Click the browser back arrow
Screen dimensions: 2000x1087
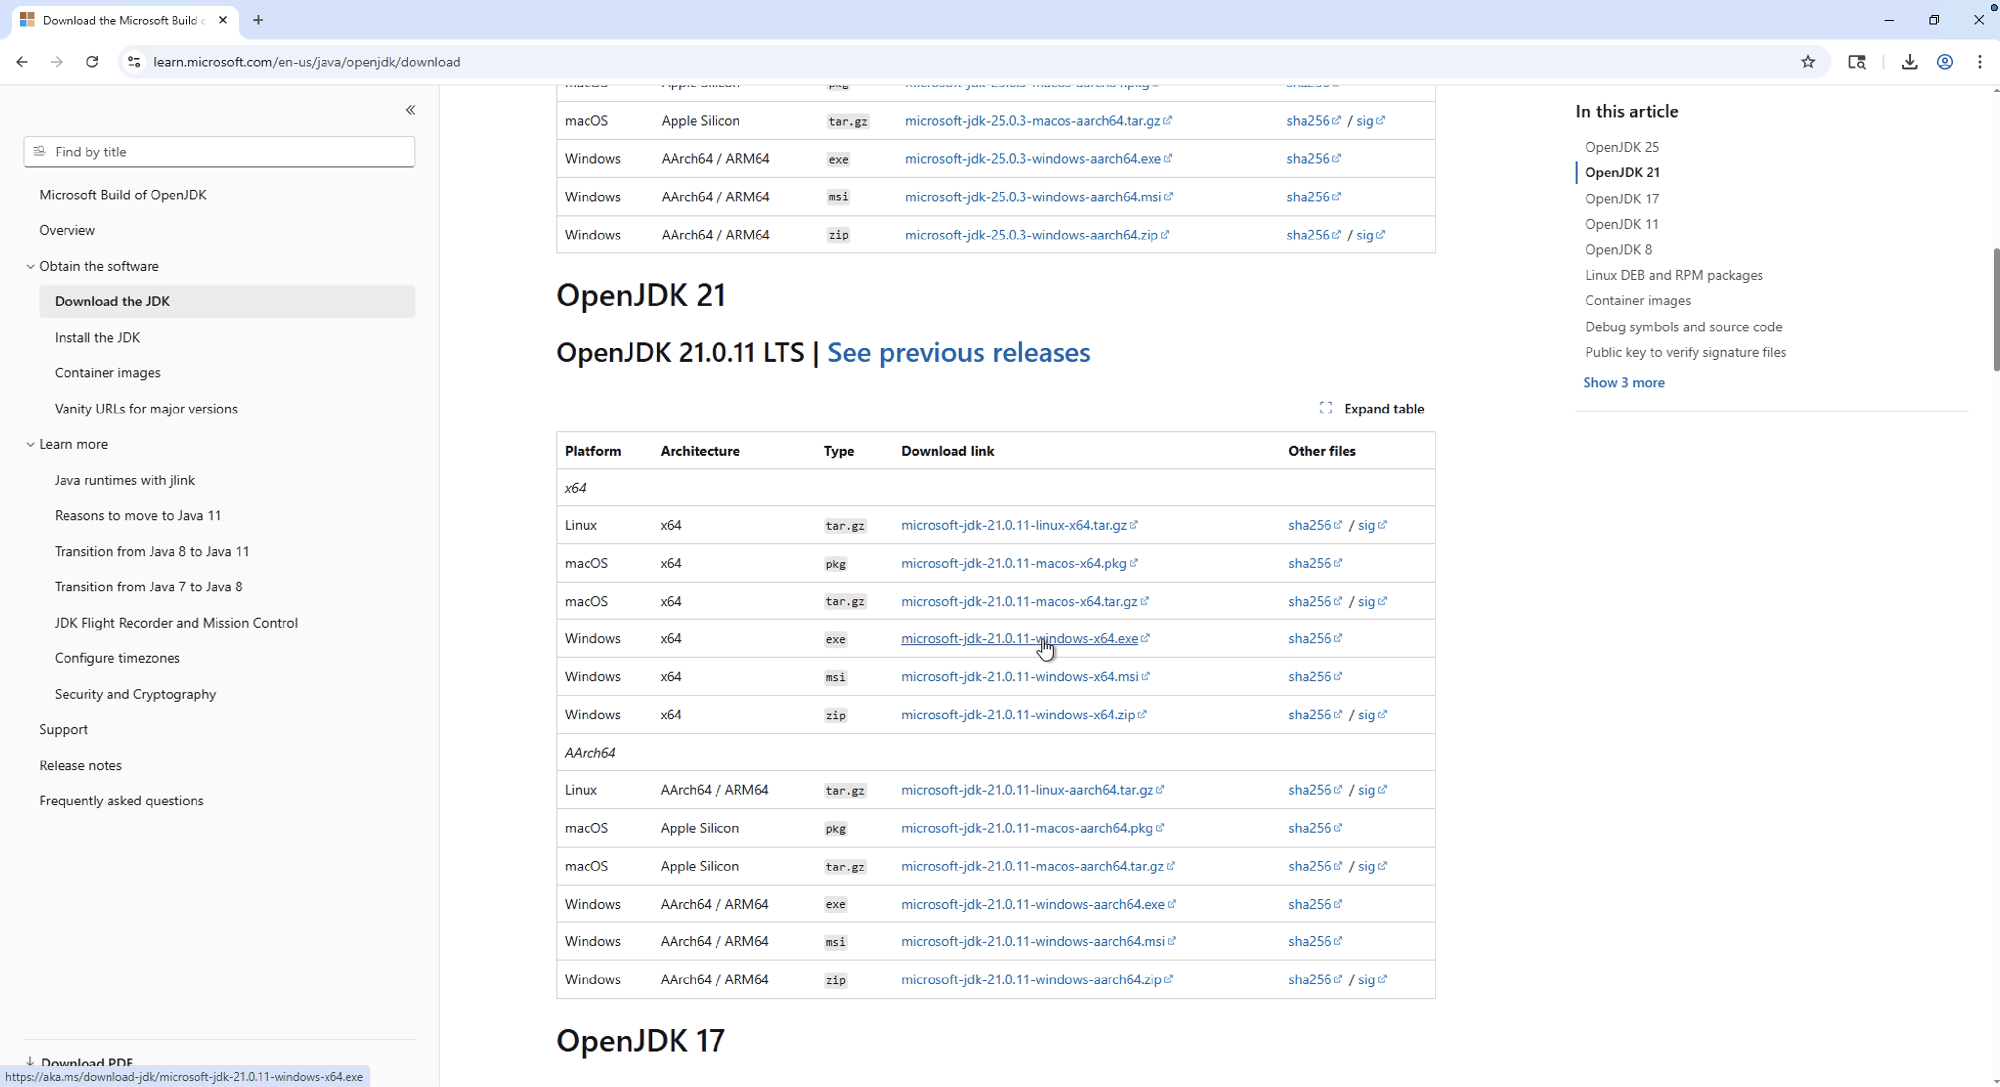click(22, 62)
